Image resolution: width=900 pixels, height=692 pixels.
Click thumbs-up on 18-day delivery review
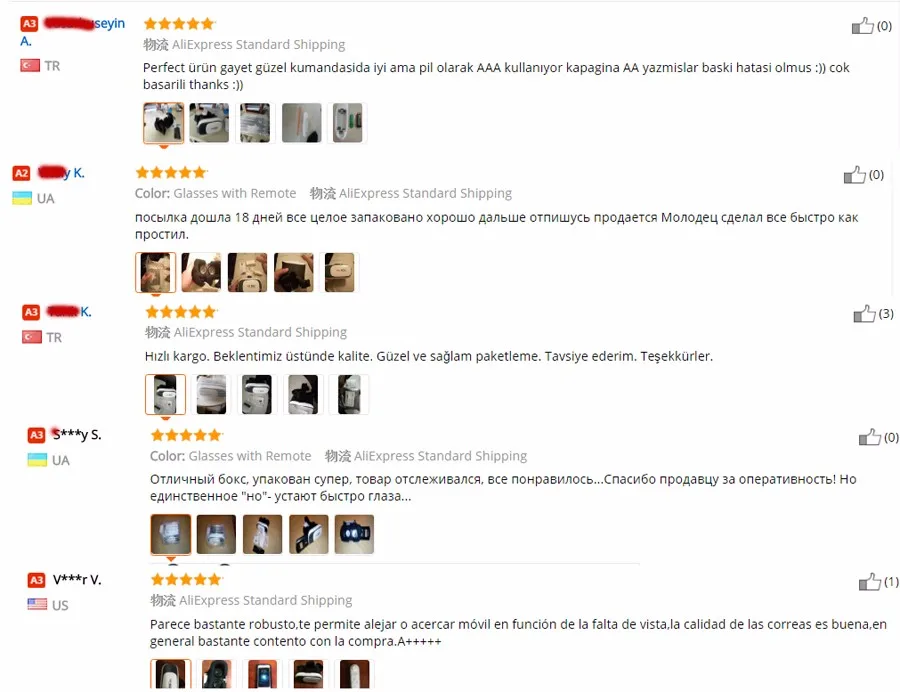point(854,175)
